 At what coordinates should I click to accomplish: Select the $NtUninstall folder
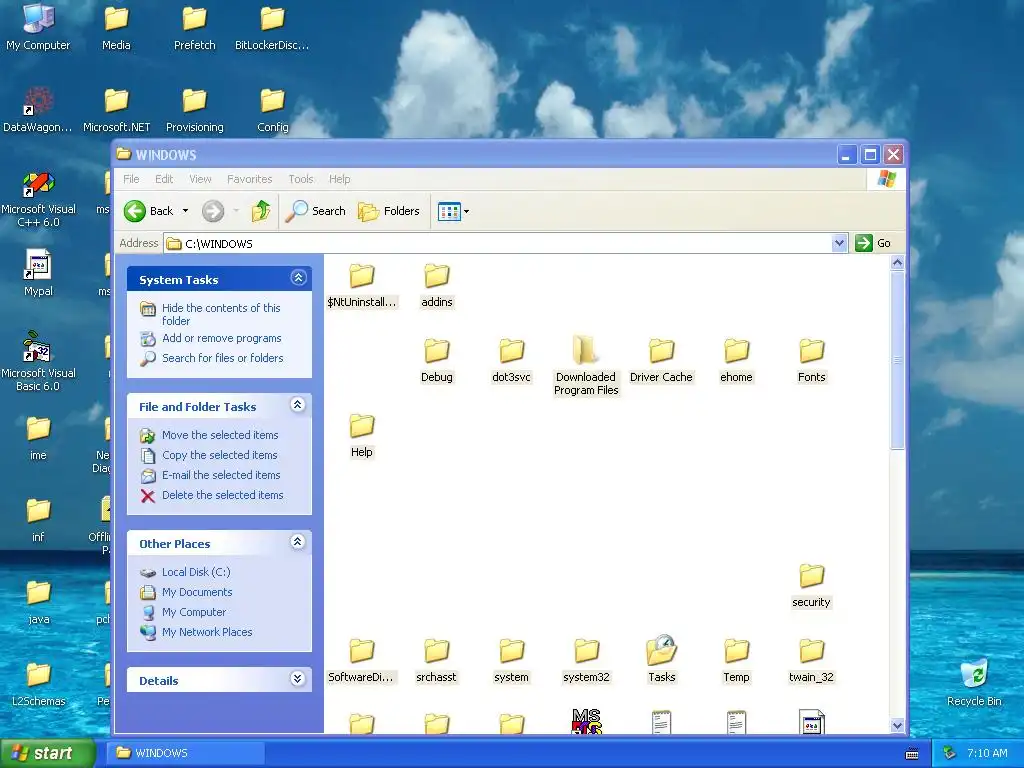[x=361, y=285]
